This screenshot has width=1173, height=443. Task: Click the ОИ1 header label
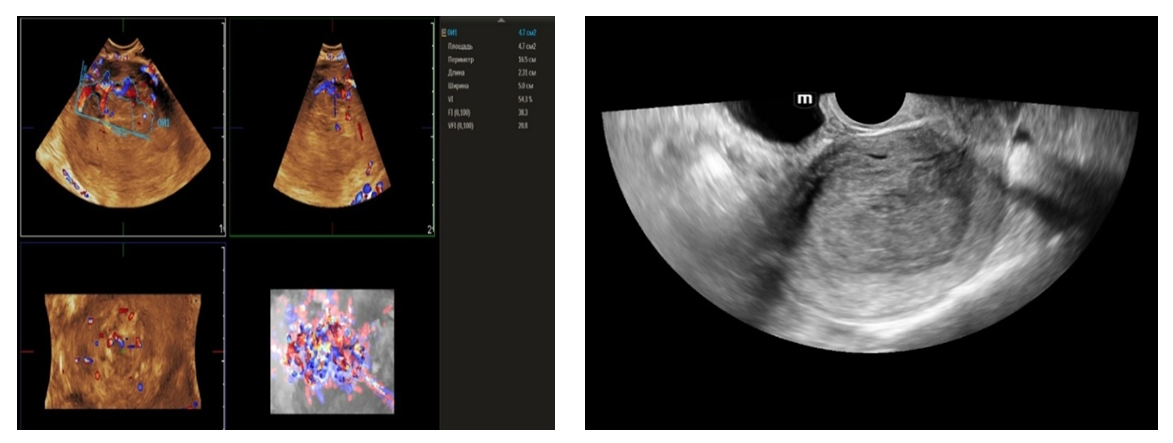click(455, 33)
